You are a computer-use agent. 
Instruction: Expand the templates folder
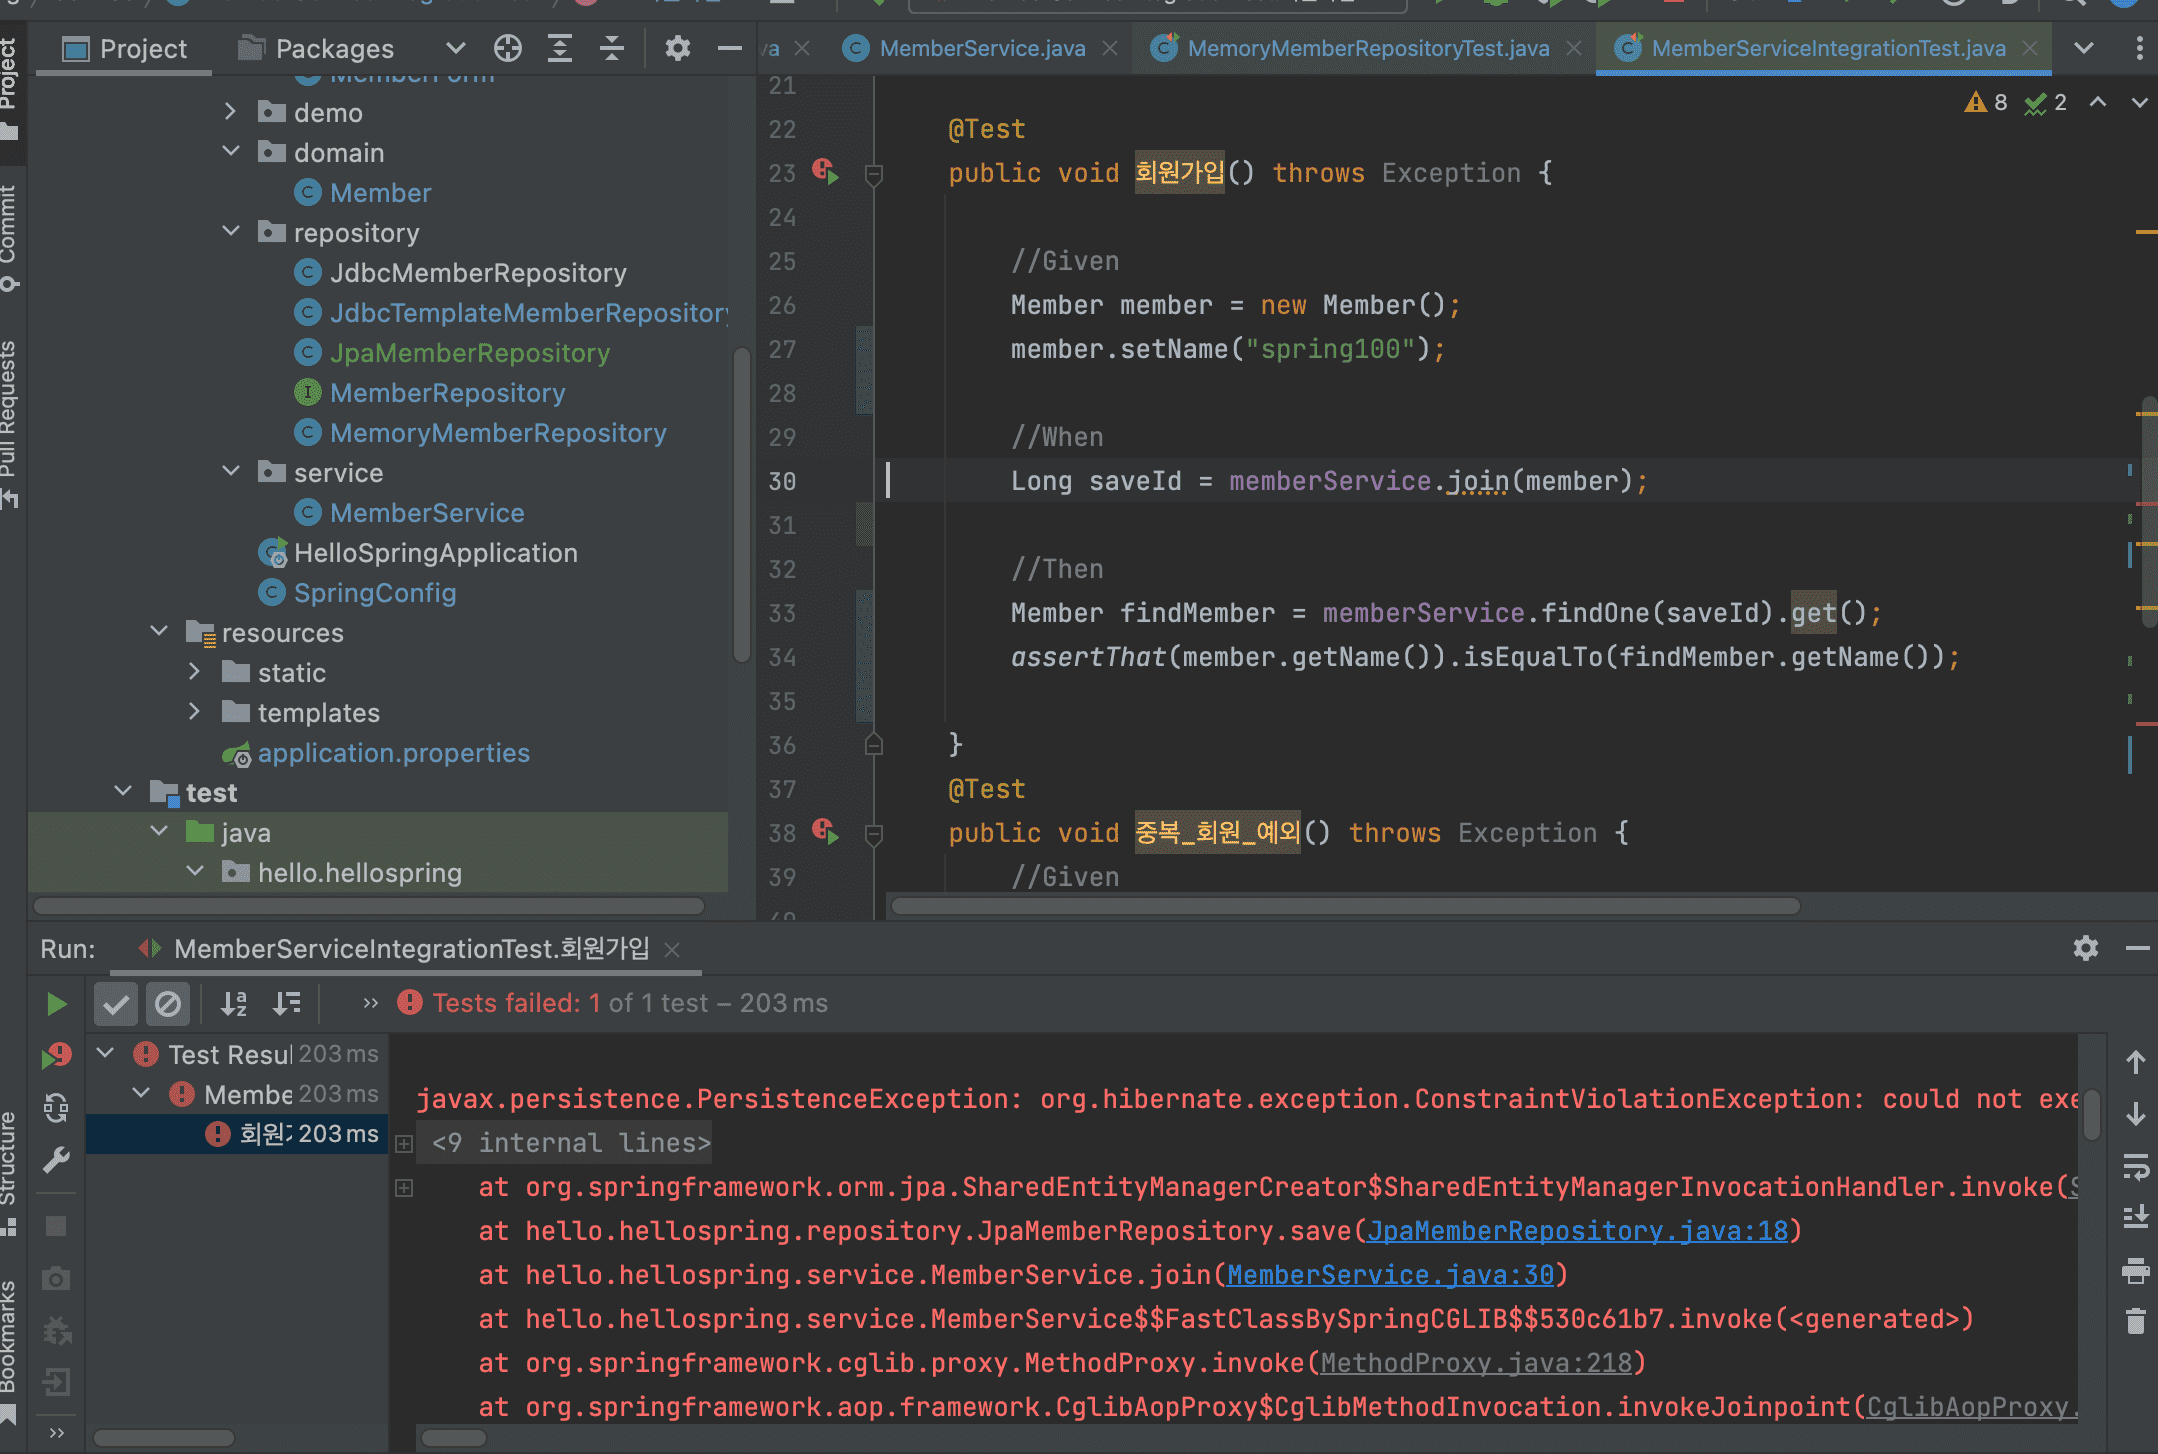coord(195,712)
